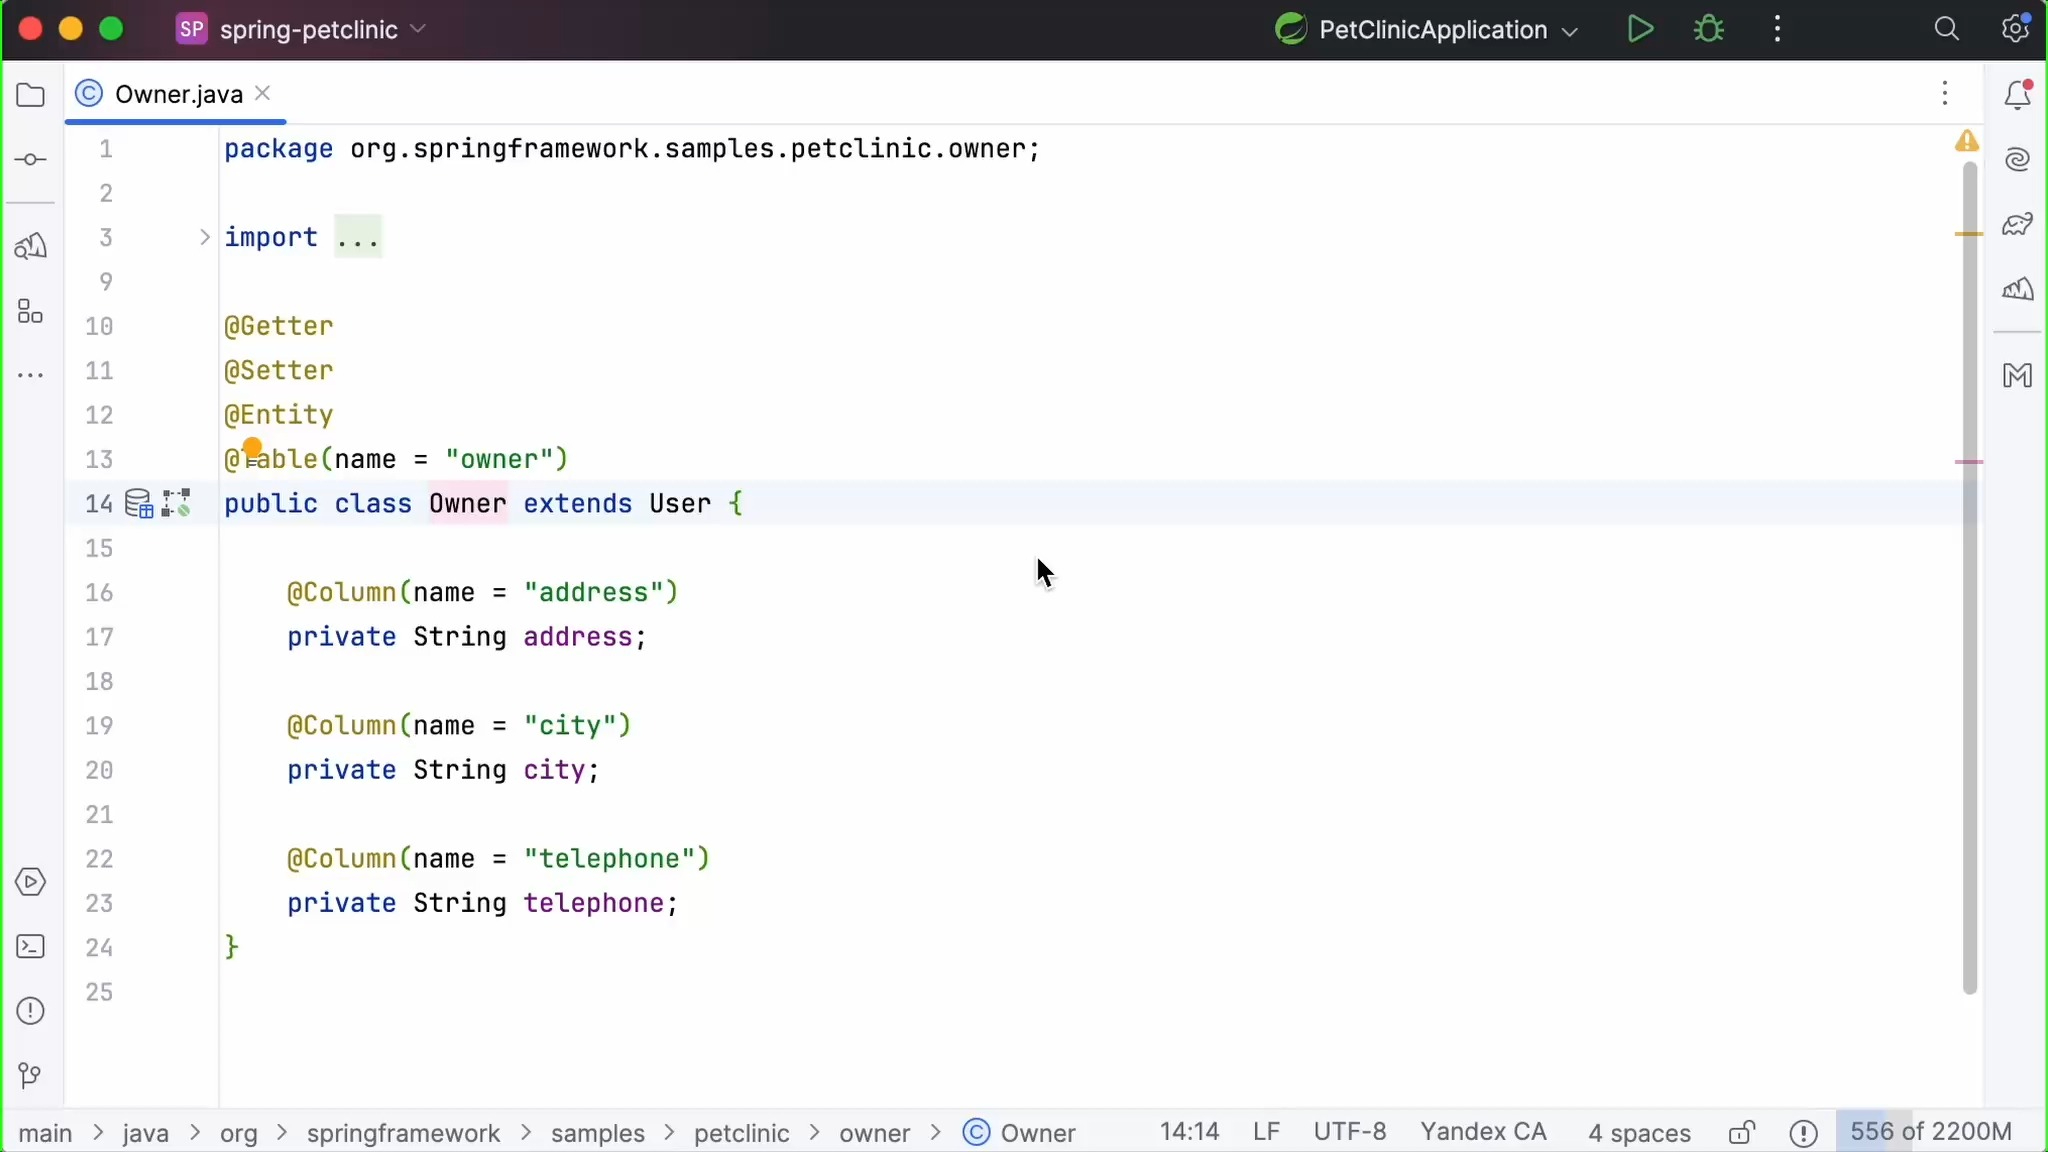Click the petclinic breadcrumb
This screenshot has width=2048, height=1152.
741,1133
